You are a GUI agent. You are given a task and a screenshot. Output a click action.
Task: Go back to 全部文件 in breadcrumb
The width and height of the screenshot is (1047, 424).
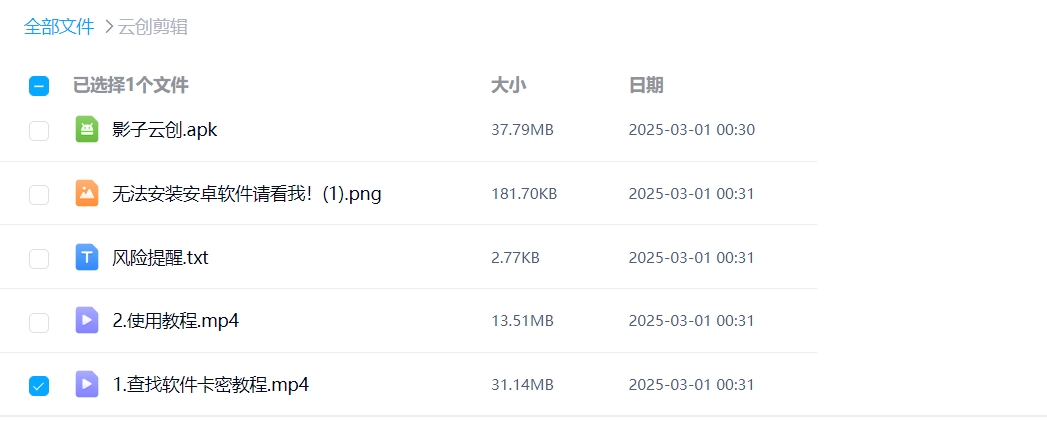point(59,27)
